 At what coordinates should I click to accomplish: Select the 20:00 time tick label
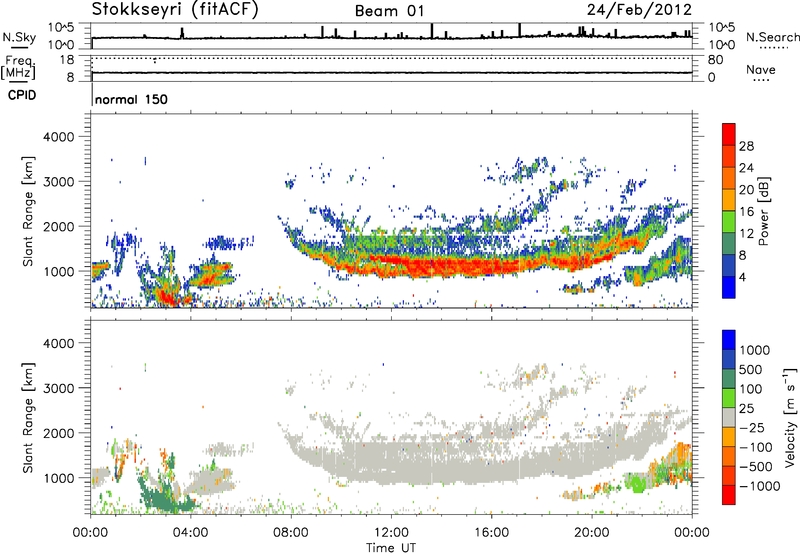[x=591, y=533]
